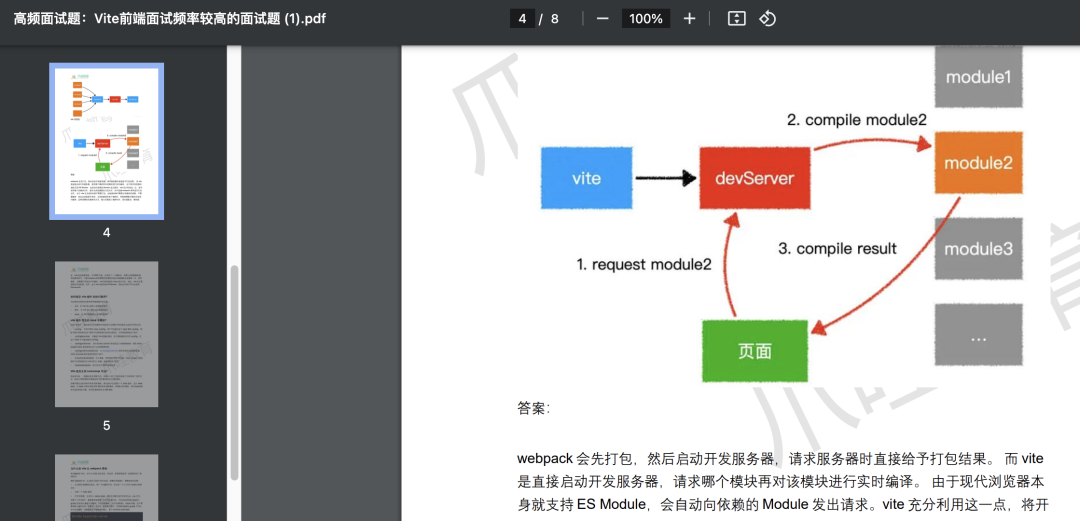This screenshot has width=1080, height=521.
Task: Click the orange module2 box
Action: (x=978, y=163)
